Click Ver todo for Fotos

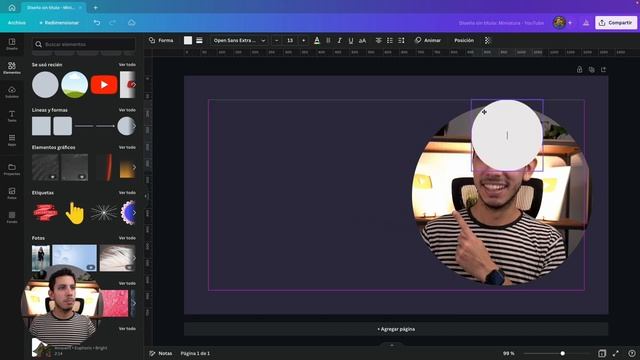(x=127, y=238)
